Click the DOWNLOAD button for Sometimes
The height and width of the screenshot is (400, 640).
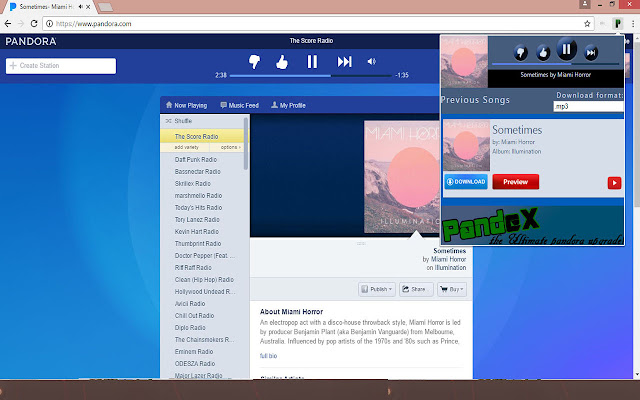(x=466, y=182)
